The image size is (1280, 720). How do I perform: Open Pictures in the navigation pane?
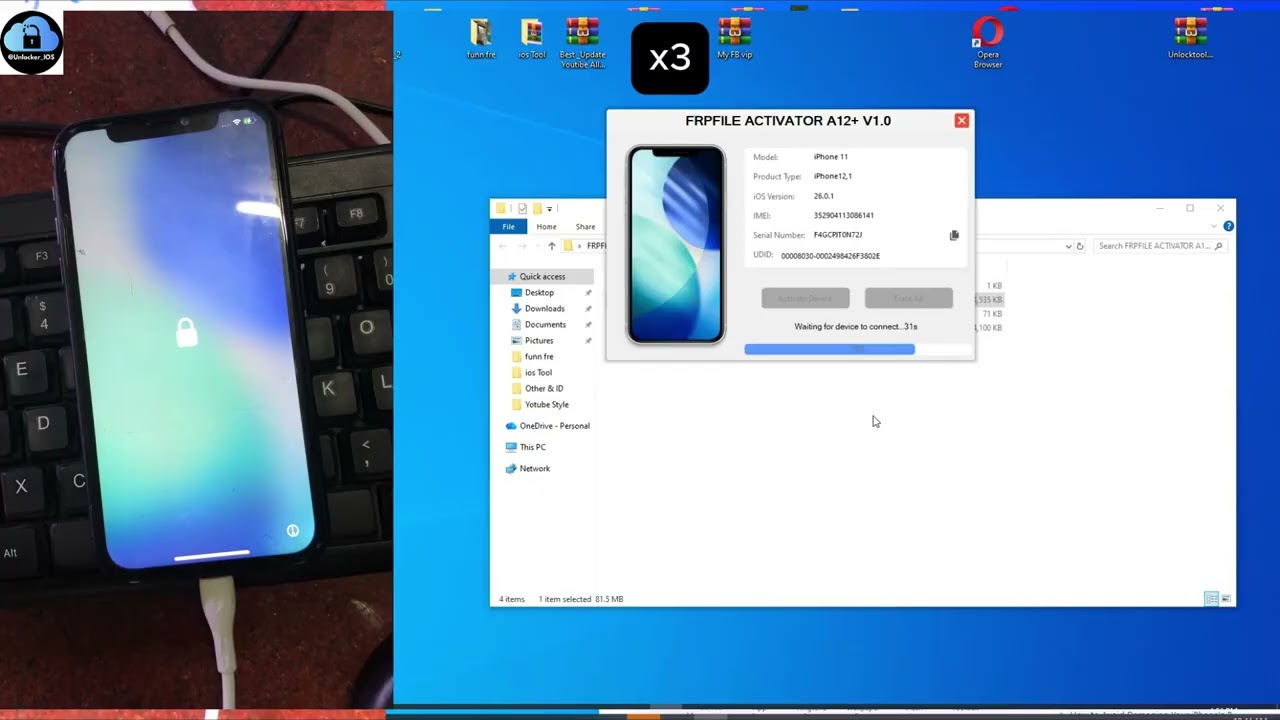click(x=539, y=341)
